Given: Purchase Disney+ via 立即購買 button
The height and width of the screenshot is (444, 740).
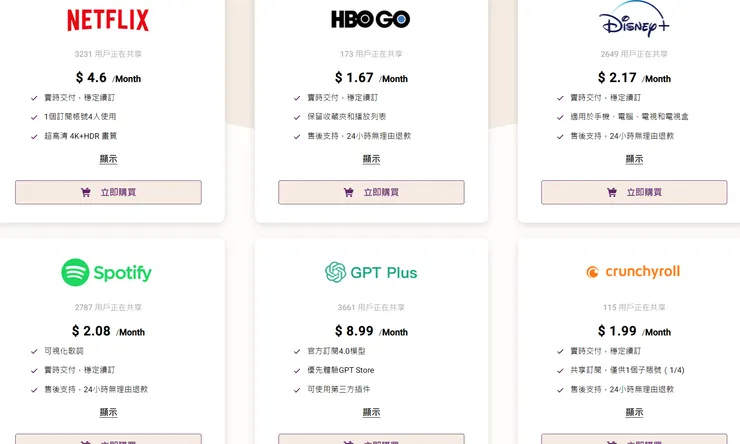Looking at the screenshot, I should (x=634, y=192).
